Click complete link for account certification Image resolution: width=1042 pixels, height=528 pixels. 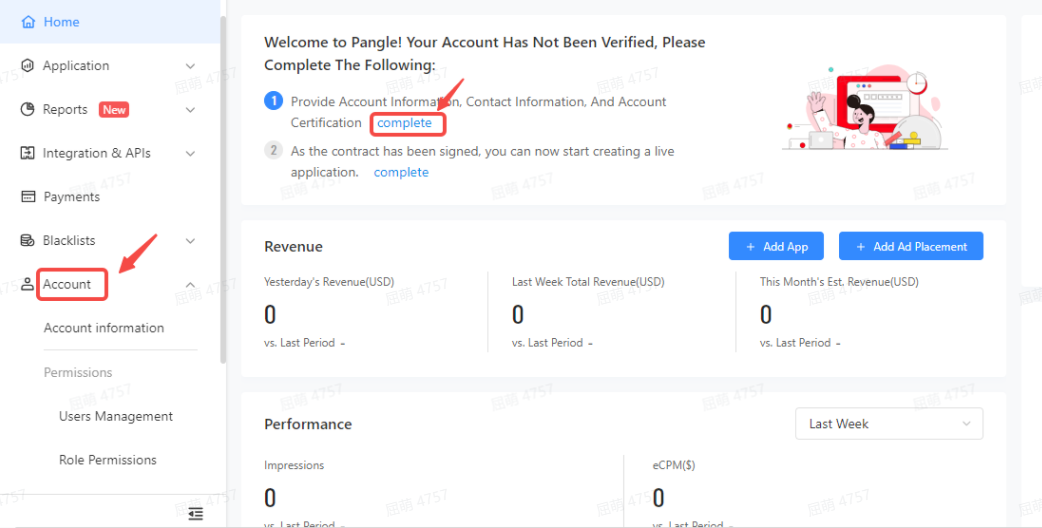[x=404, y=123]
